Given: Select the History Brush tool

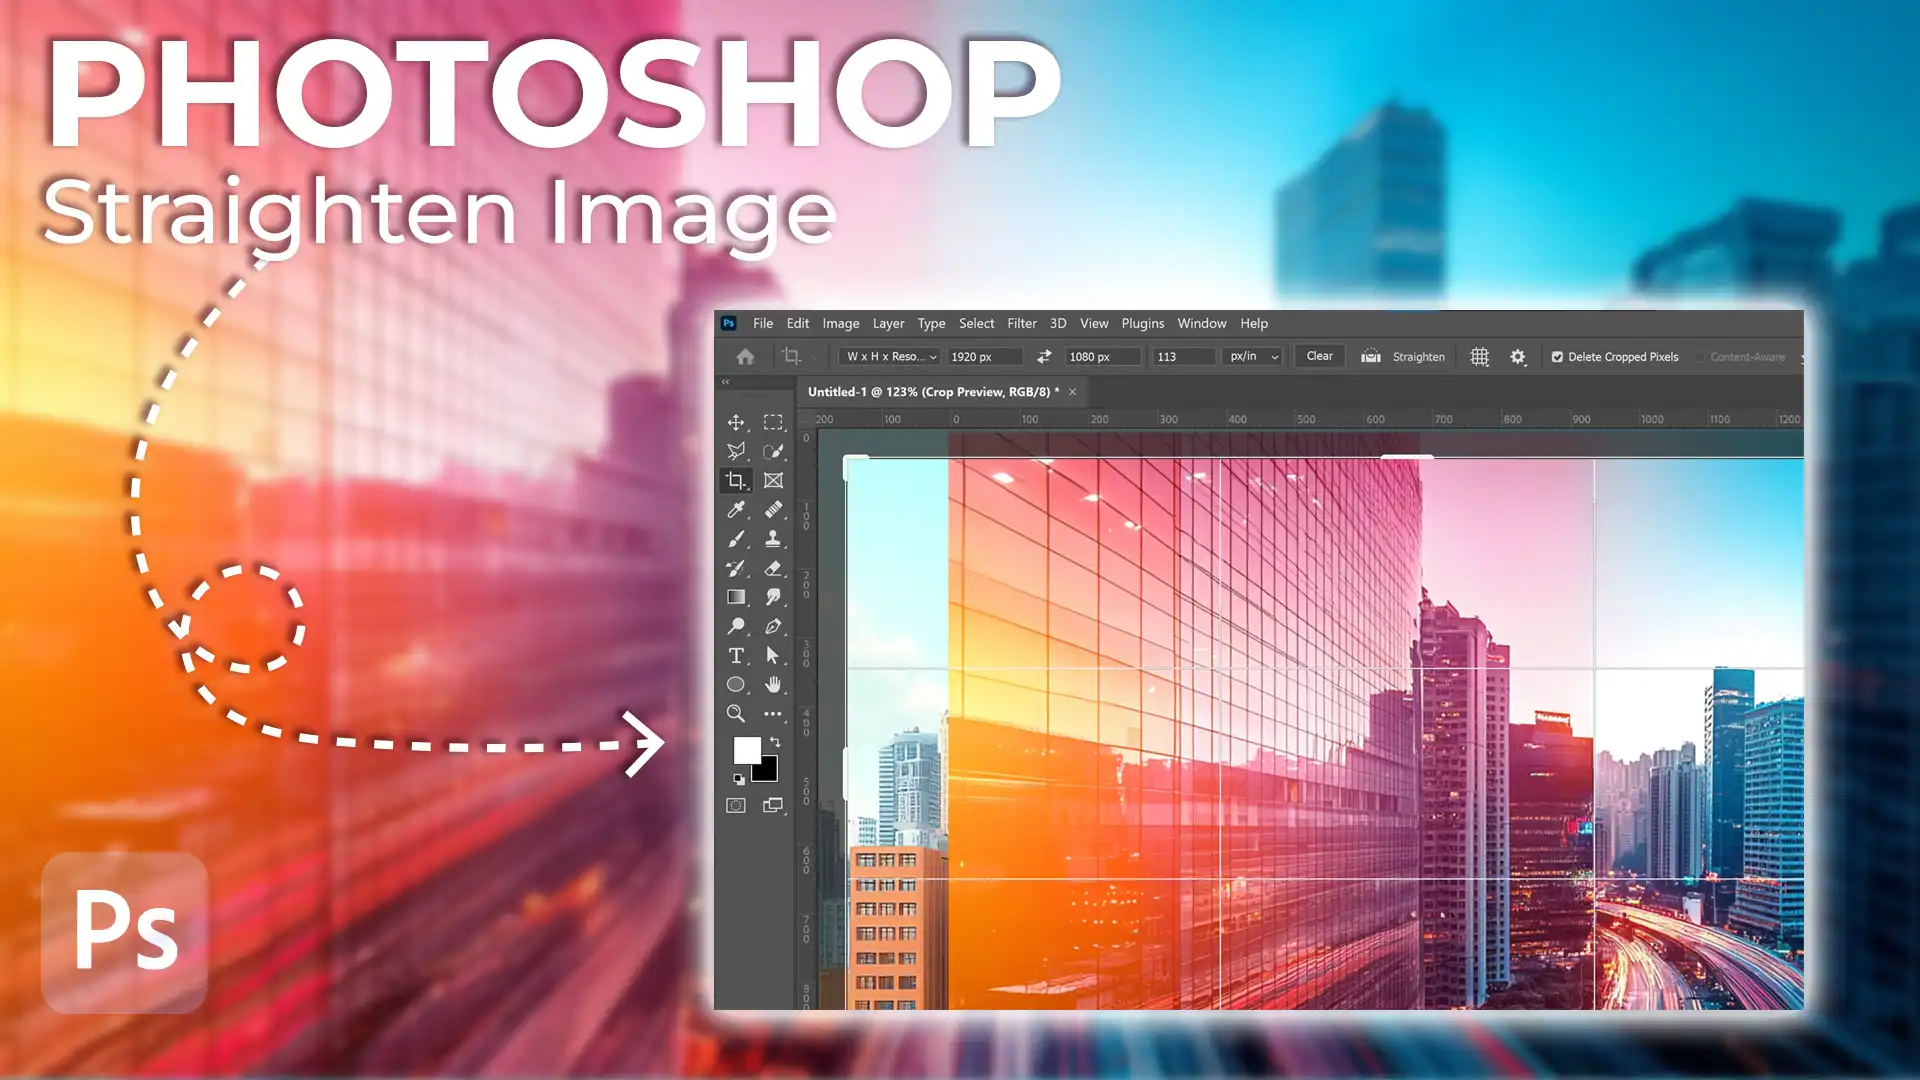Looking at the screenshot, I should click(736, 568).
